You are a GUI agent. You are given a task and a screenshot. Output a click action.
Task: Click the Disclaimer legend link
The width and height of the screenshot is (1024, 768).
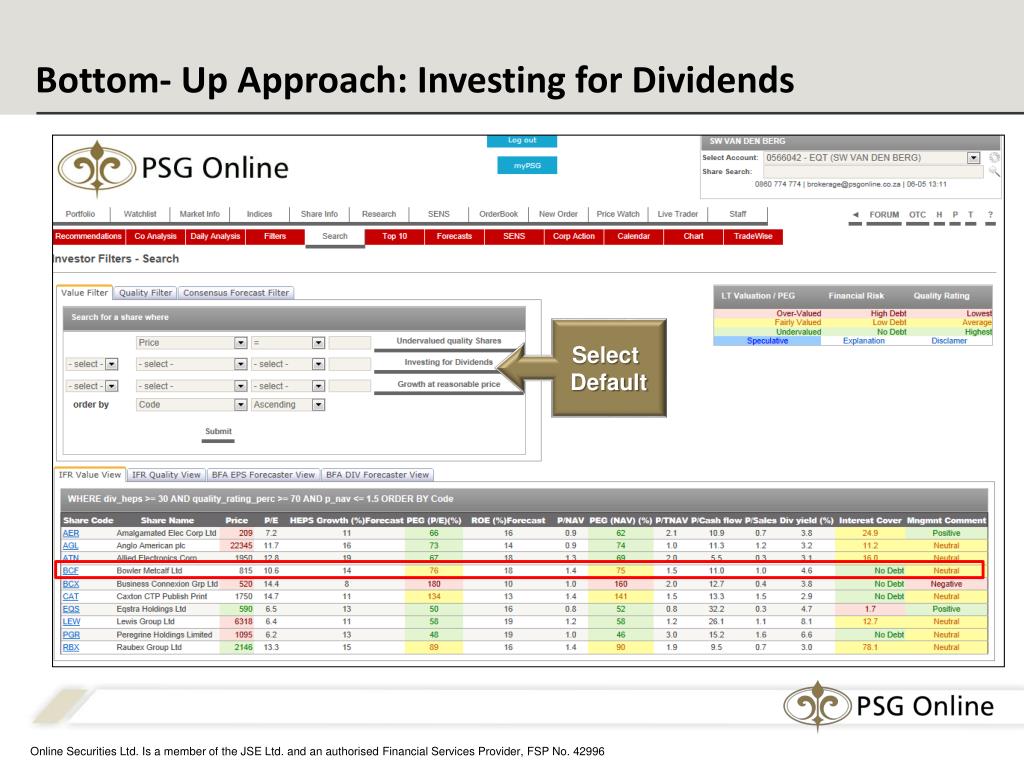point(949,341)
